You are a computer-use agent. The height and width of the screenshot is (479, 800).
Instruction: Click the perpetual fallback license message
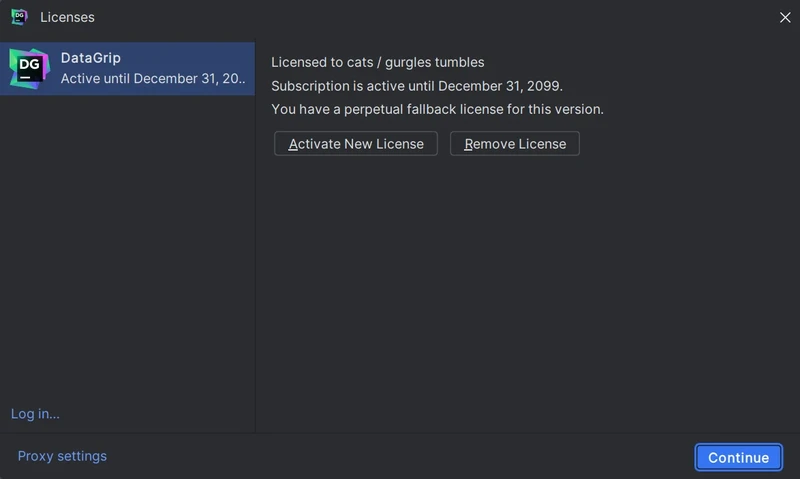(x=437, y=109)
